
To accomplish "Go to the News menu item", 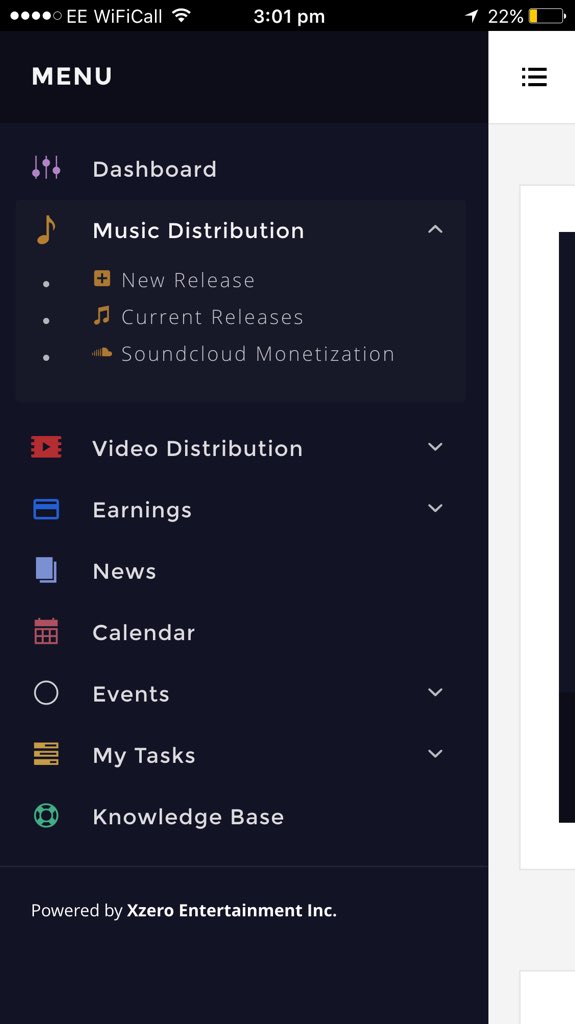I will [x=124, y=571].
